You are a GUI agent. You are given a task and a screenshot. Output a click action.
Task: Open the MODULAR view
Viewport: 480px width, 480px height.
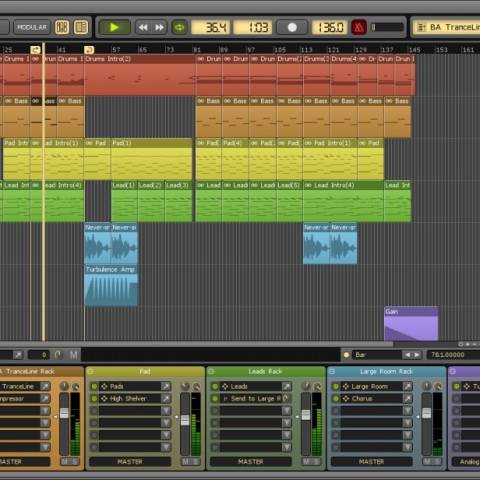tap(32, 27)
